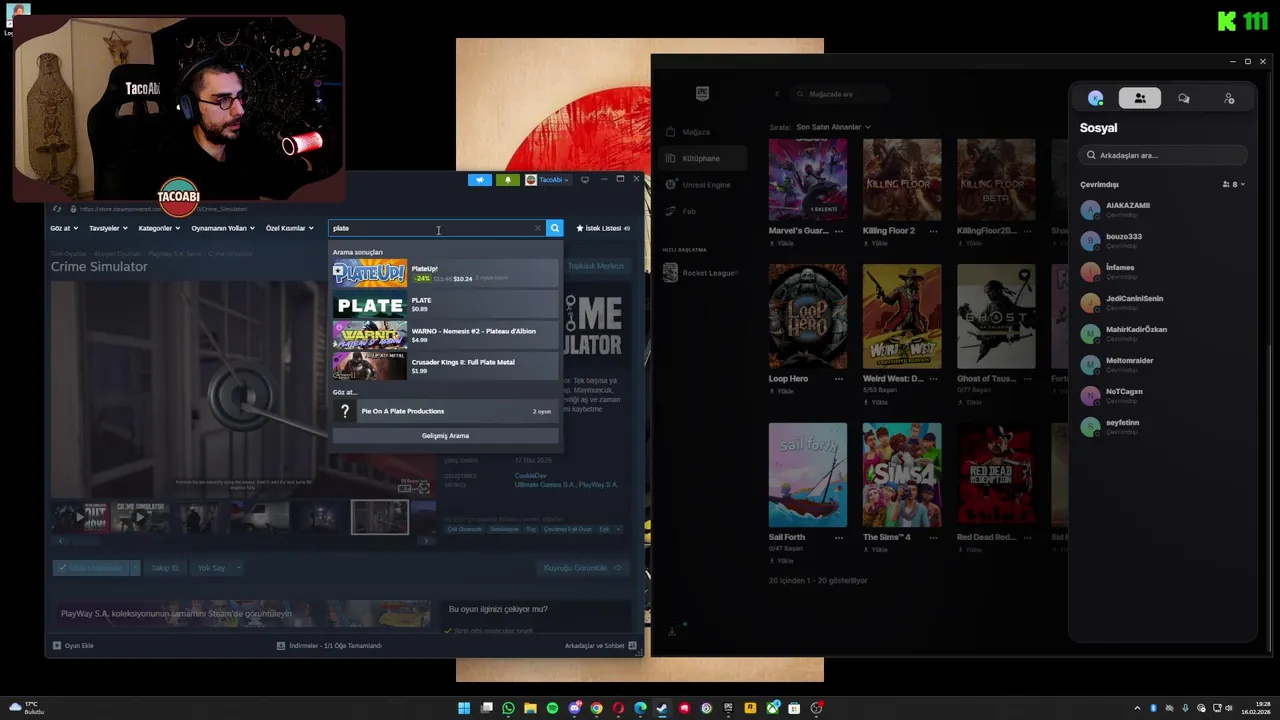Expand the Özel Kısımlar dropdown
Viewport: 1280px width, 720px height.
click(x=290, y=228)
